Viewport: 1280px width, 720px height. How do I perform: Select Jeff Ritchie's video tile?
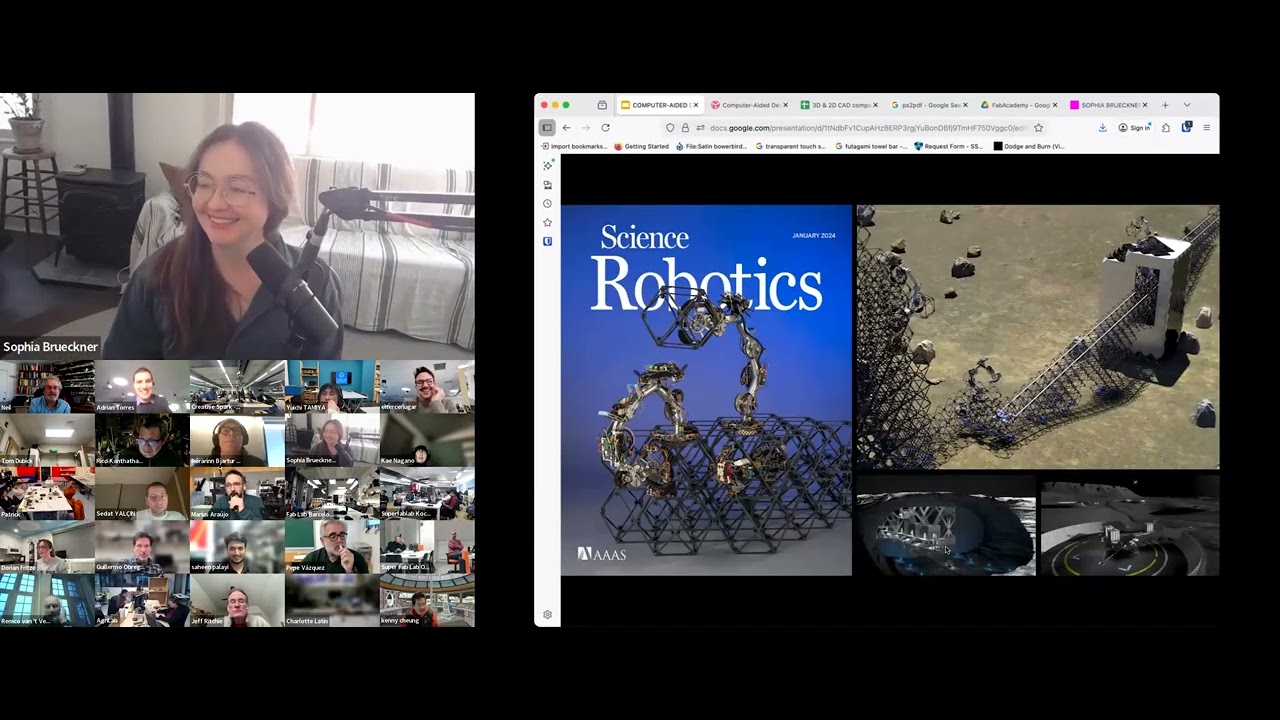click(237, 600)
